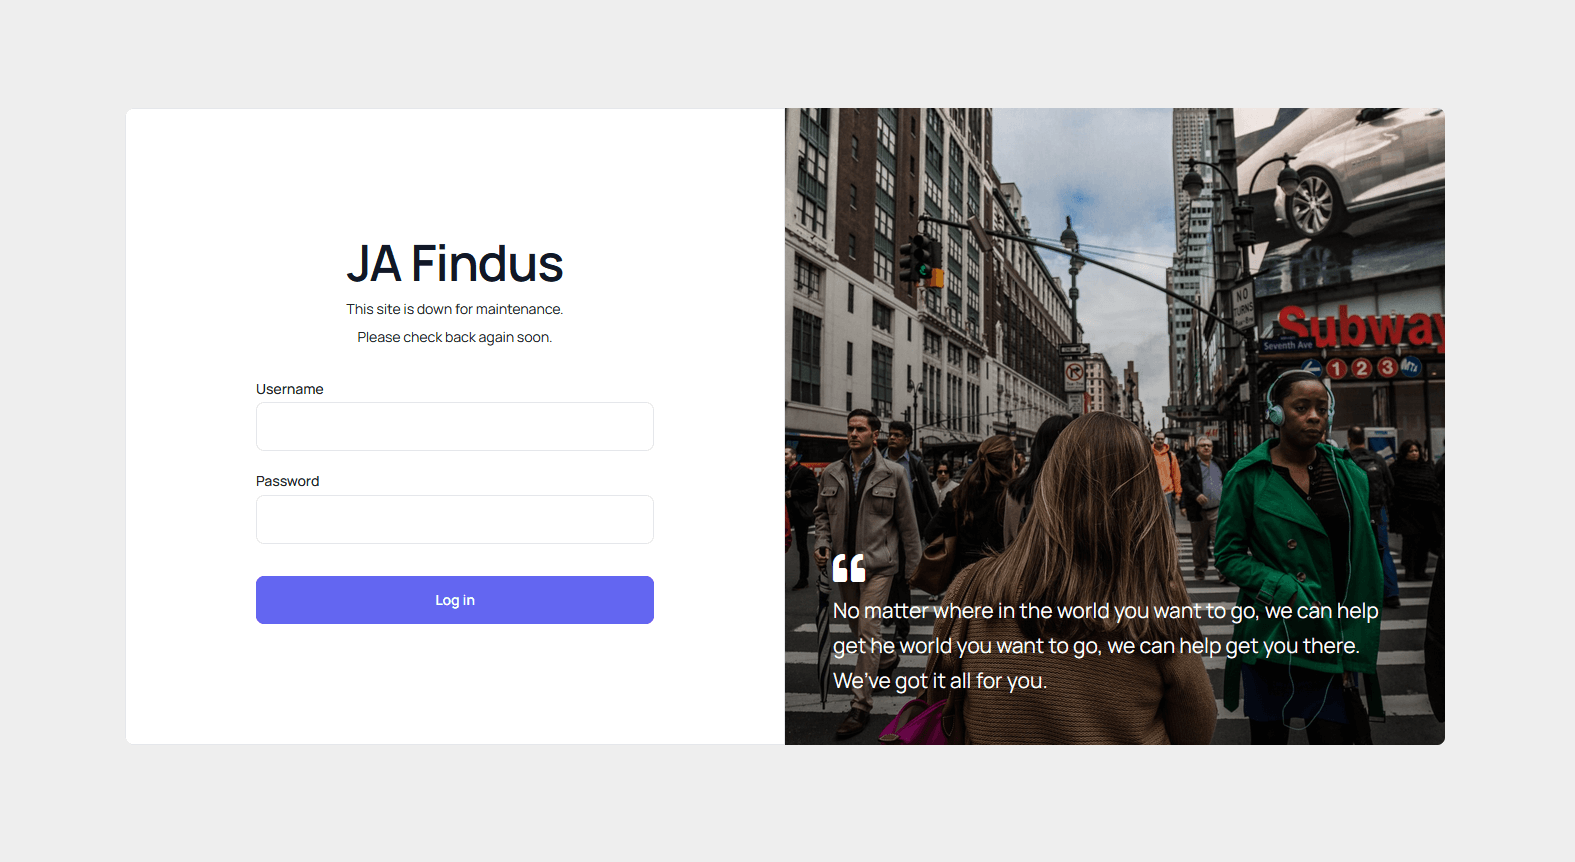
Task: Click the JA Findus site title
Action: point(455,264)
